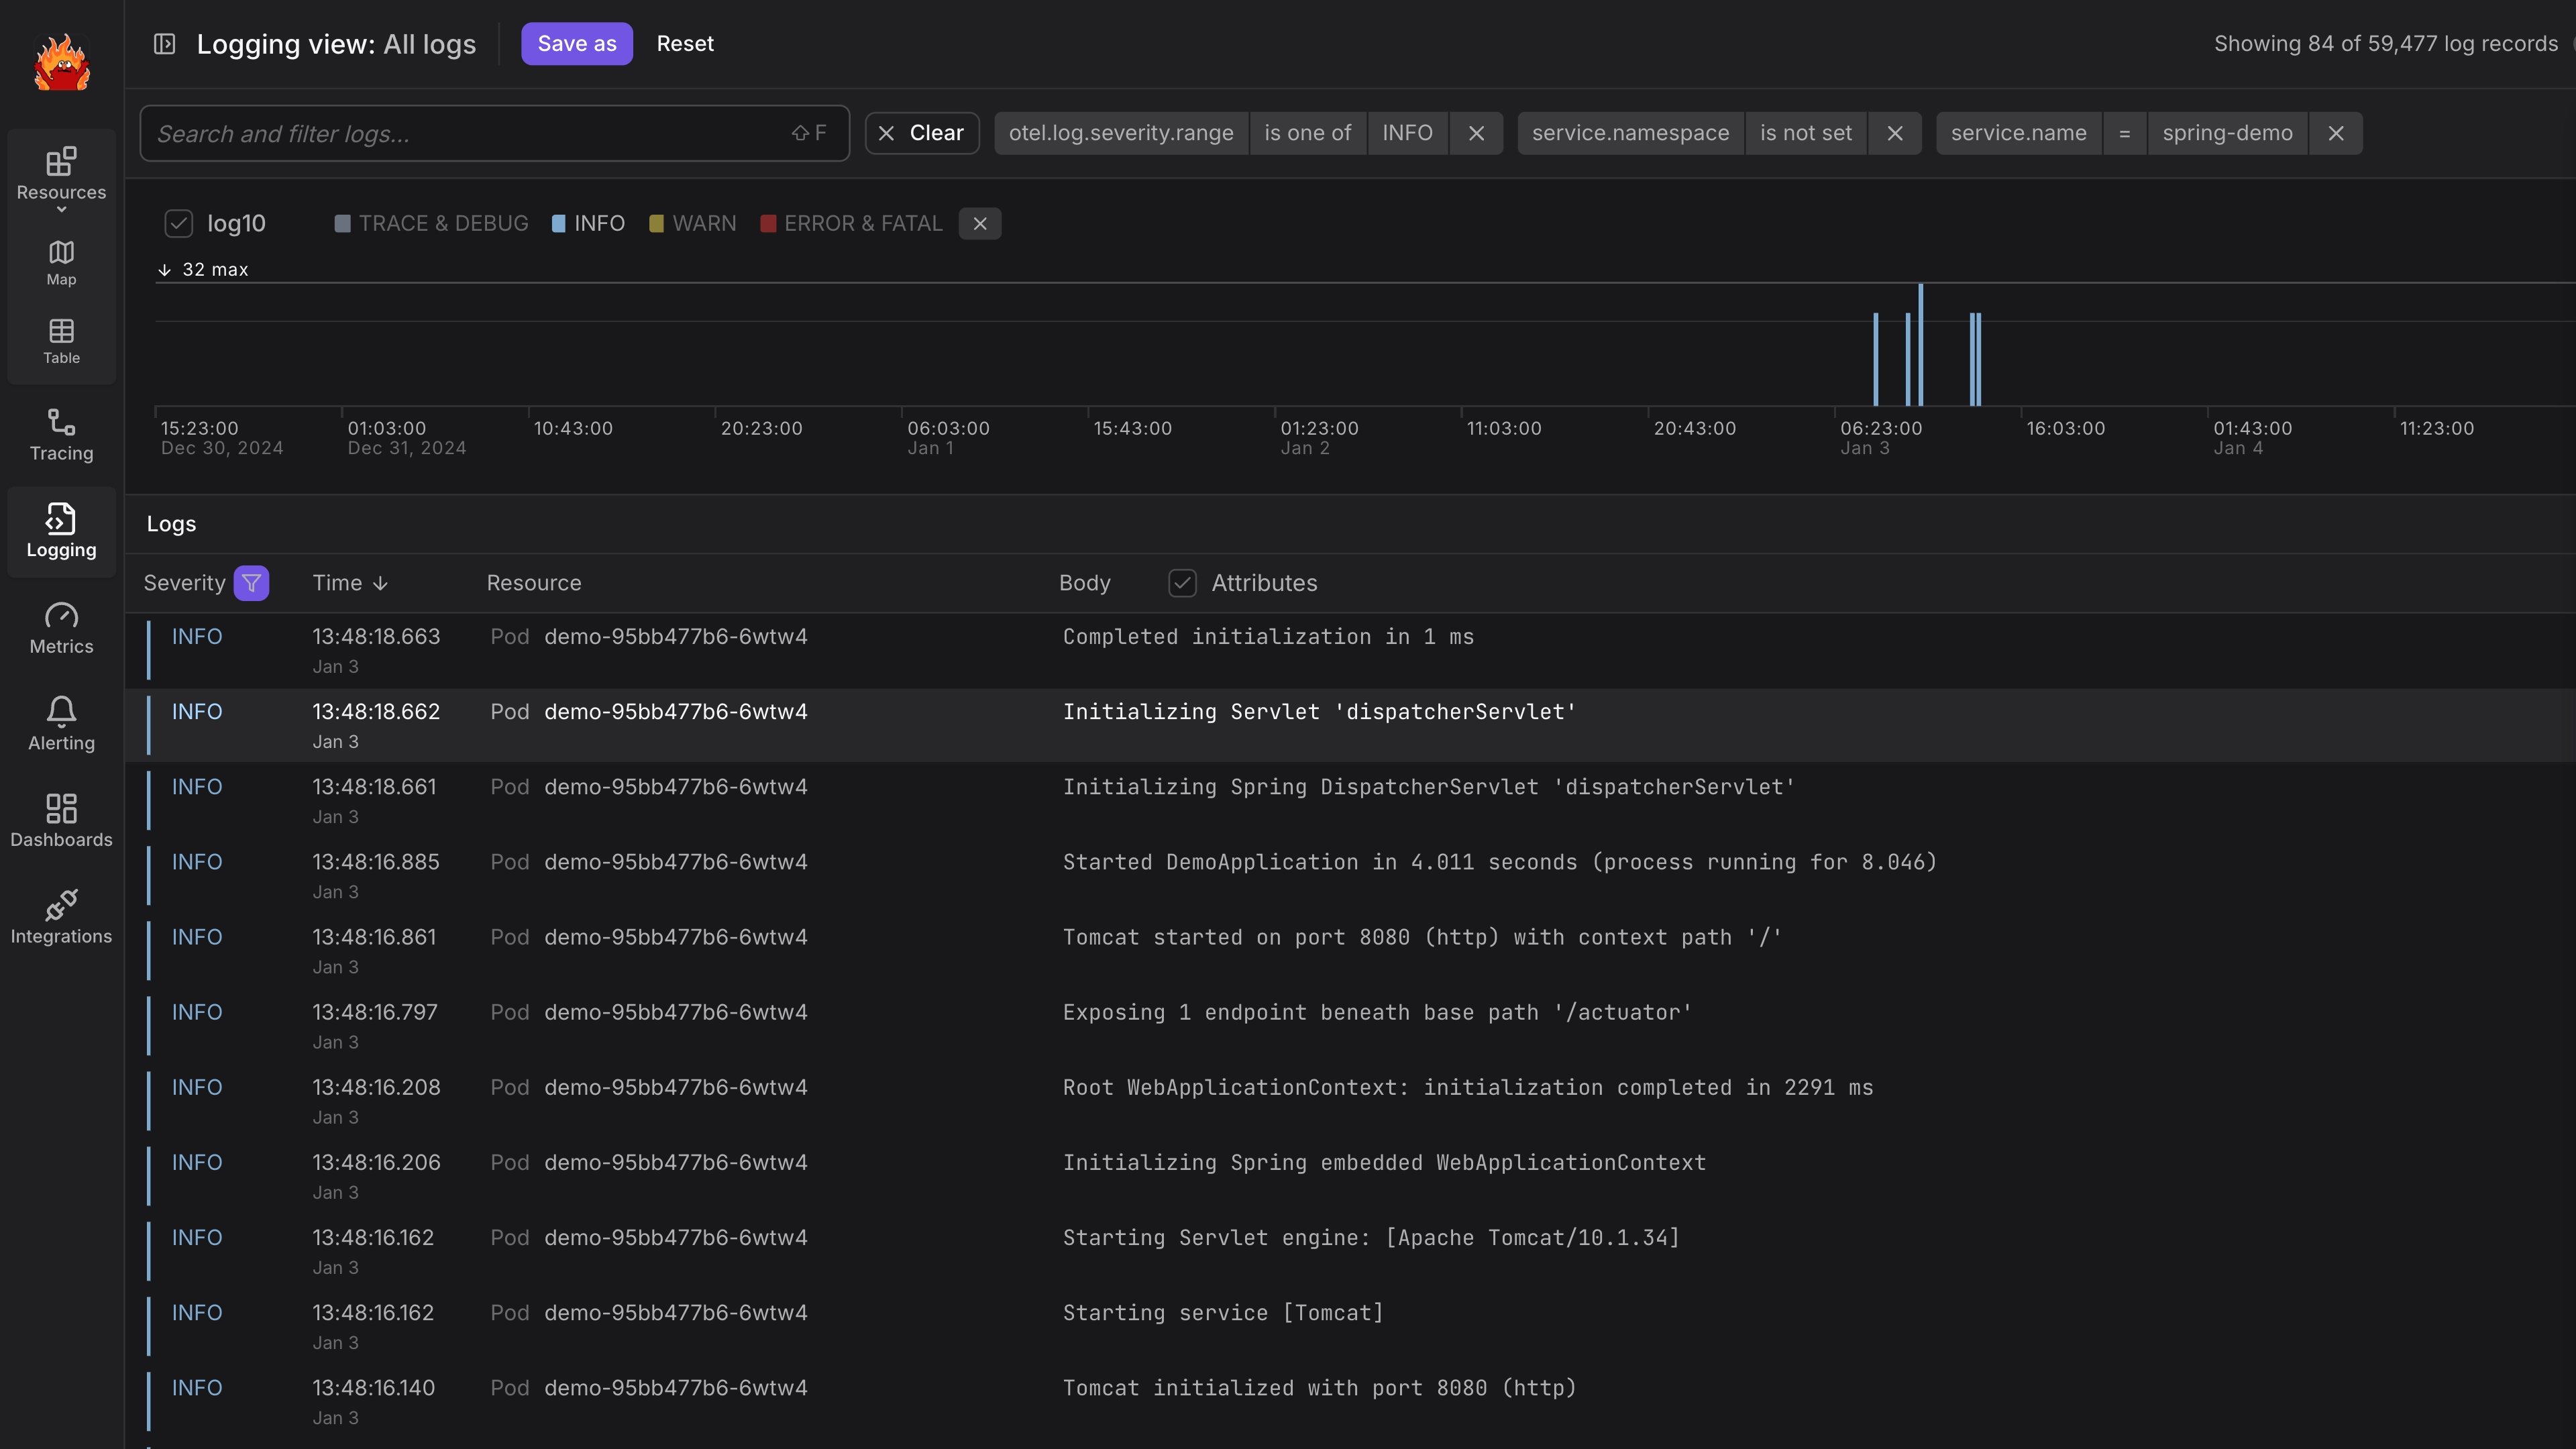Click timestamp 13:48:16.885

pyautogui.click(x=376, y=862)
